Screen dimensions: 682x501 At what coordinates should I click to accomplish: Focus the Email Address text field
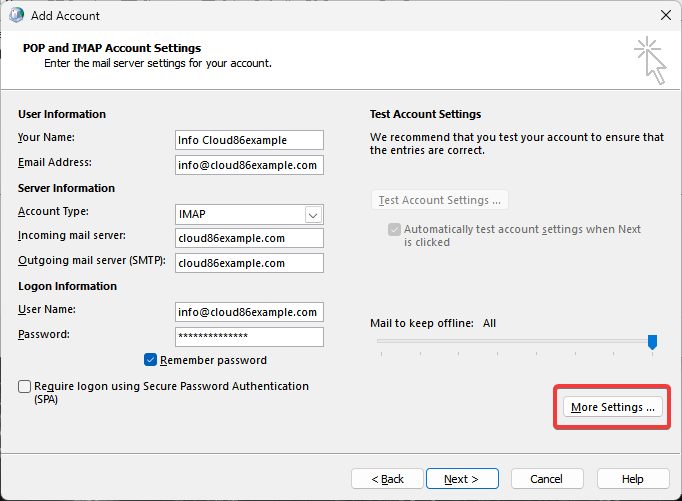point(249,165)
